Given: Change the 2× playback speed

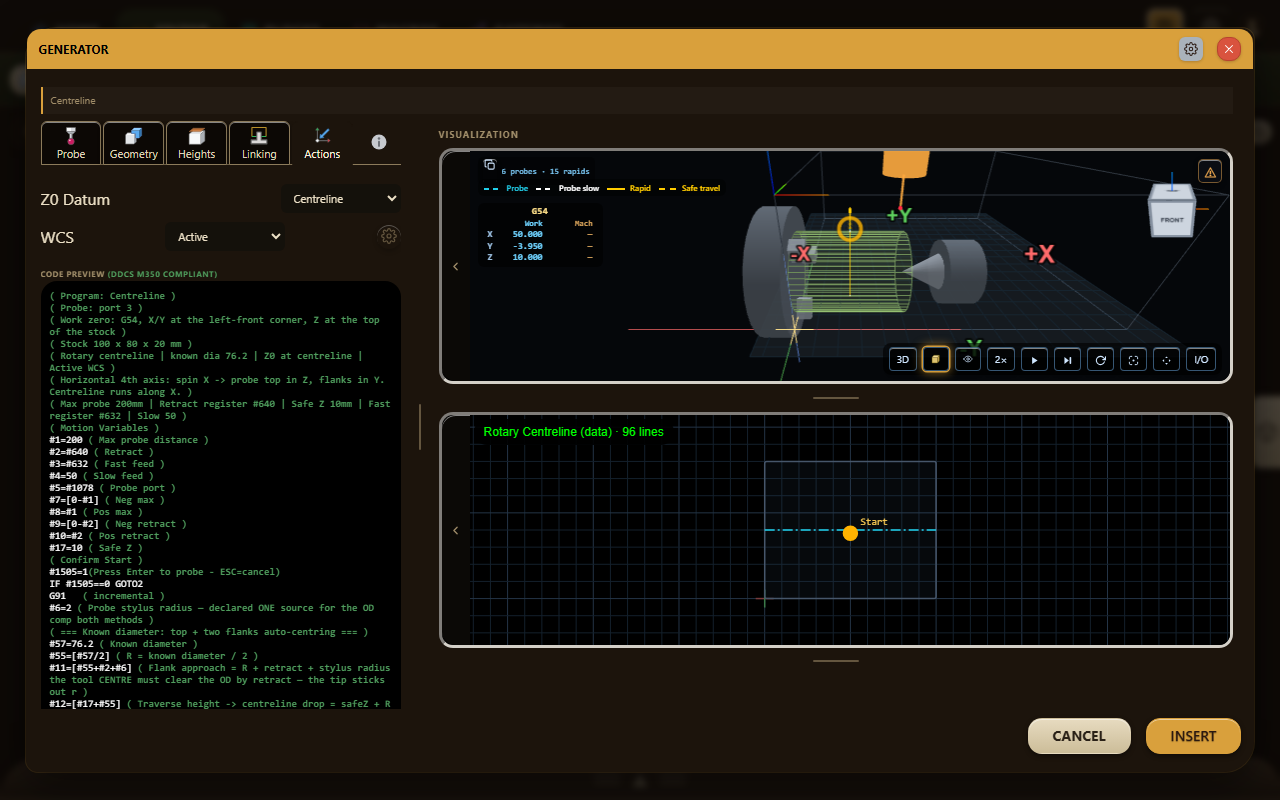Looking at the screenshot, I should [1000, 359].
